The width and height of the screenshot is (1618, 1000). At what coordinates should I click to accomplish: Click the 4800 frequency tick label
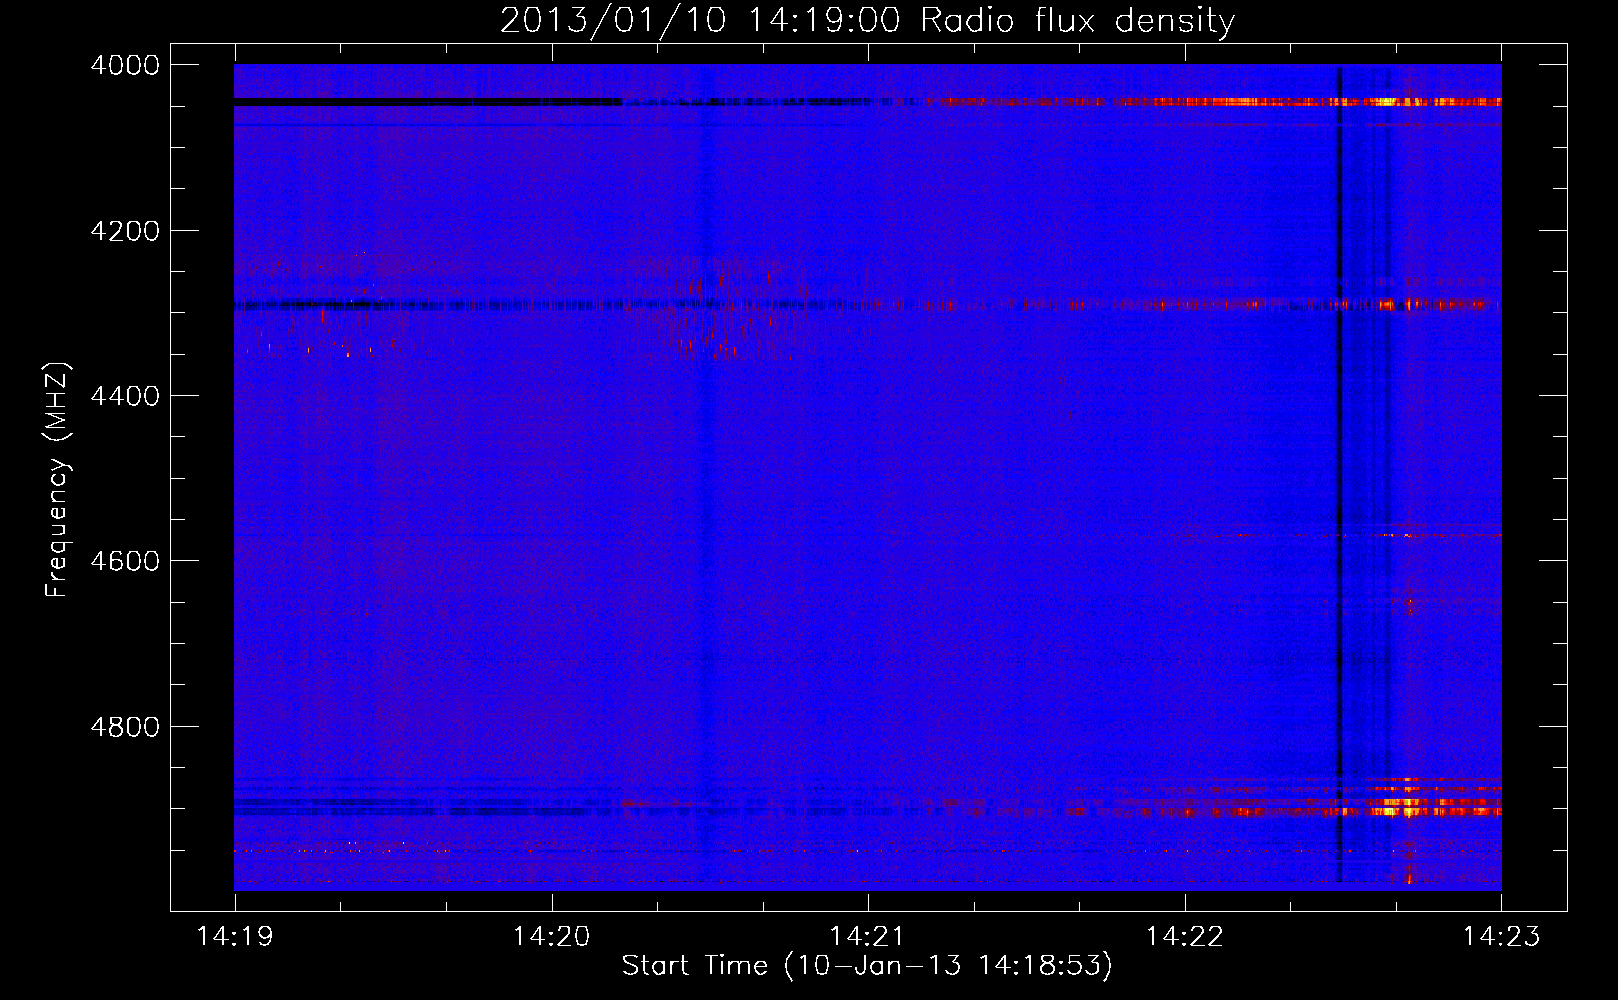(125, 727)
